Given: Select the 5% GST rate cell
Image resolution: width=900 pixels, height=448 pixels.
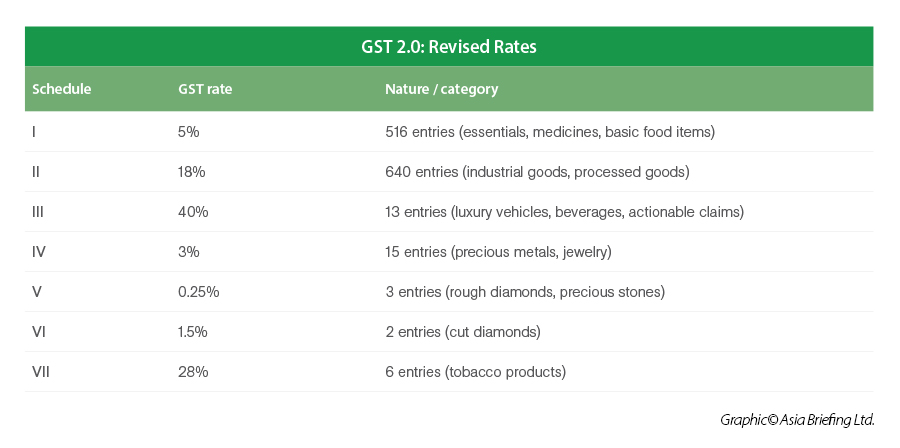Looking at the screenshot, I should tap(190, 132).
